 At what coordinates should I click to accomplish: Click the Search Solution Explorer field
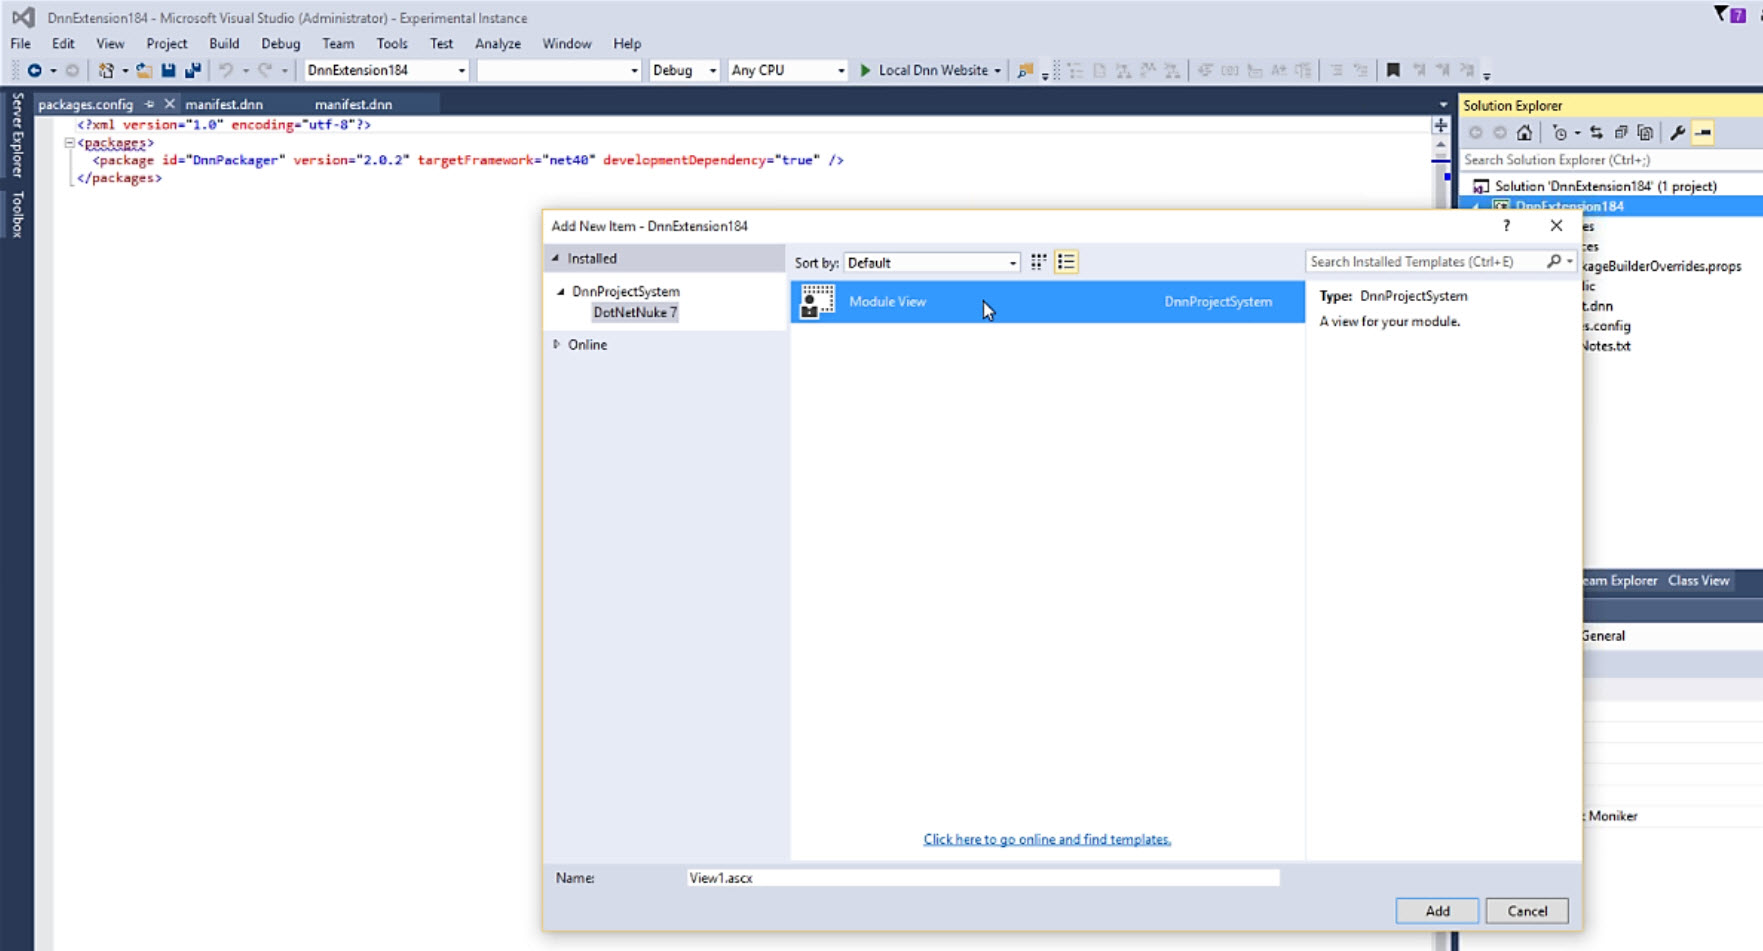click(1610, 160)
